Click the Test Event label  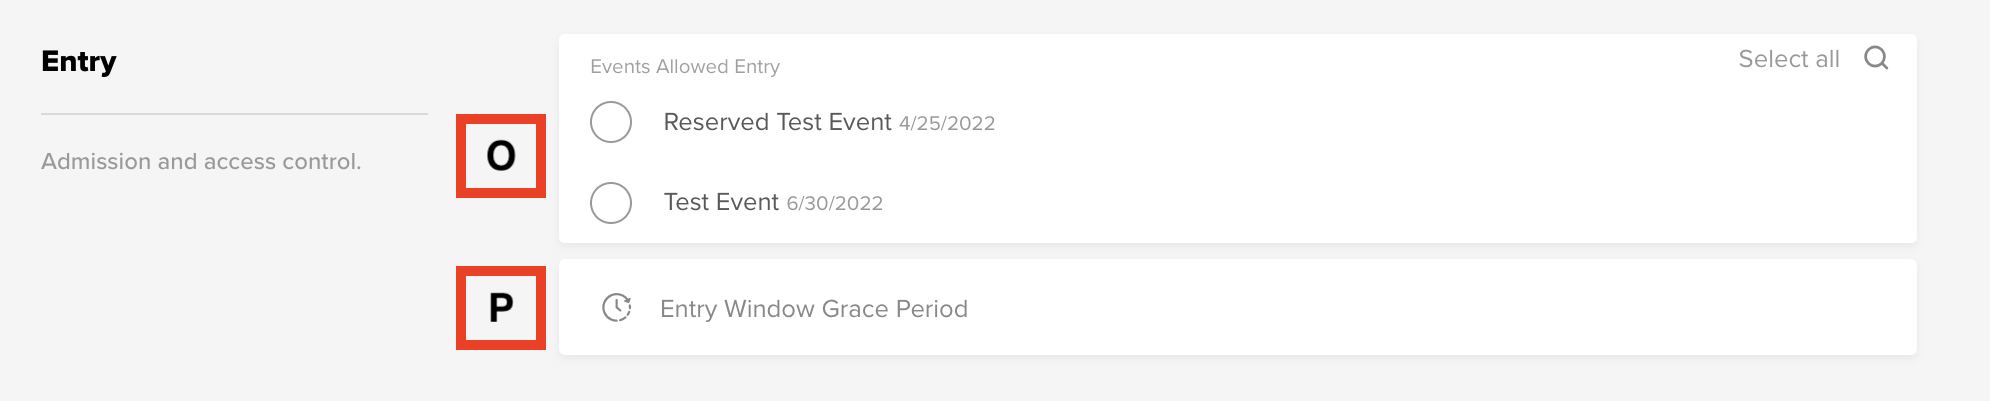pyautogui.click(x=721, y=202)
